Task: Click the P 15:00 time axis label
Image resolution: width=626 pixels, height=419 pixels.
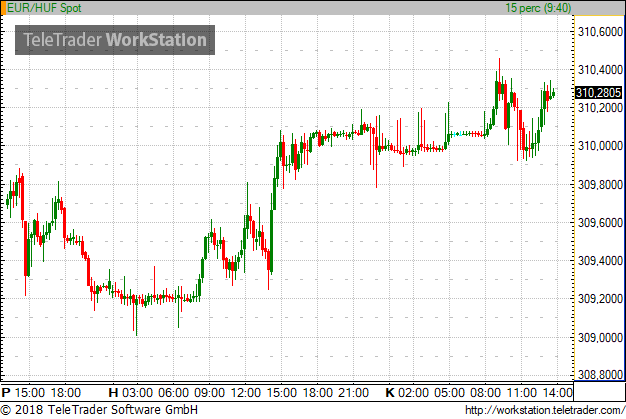Action: coord(23,393)
